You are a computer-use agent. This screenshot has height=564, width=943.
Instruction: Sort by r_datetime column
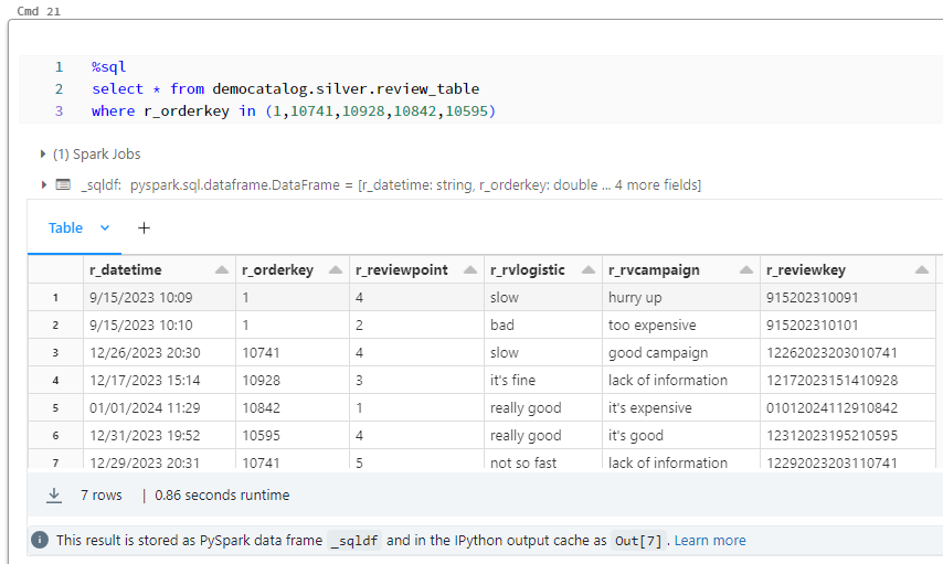point(221,270)
